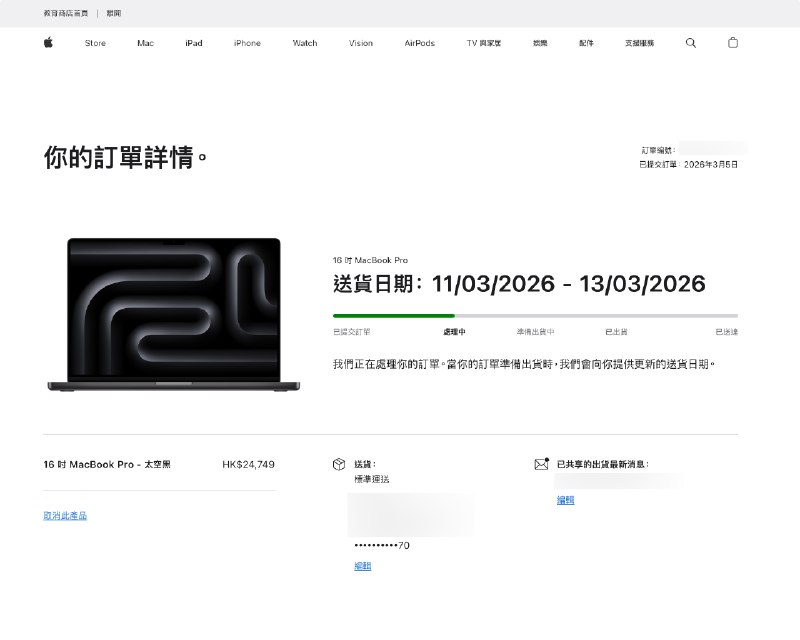Open the 支援服務 menu item
Viewport: 800px width, 640px height.
click(x=640, y=43)
